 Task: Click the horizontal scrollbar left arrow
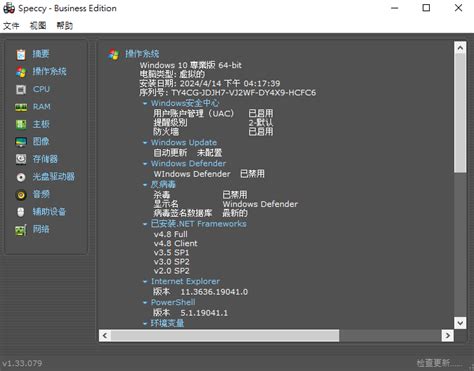coord(105,336)
